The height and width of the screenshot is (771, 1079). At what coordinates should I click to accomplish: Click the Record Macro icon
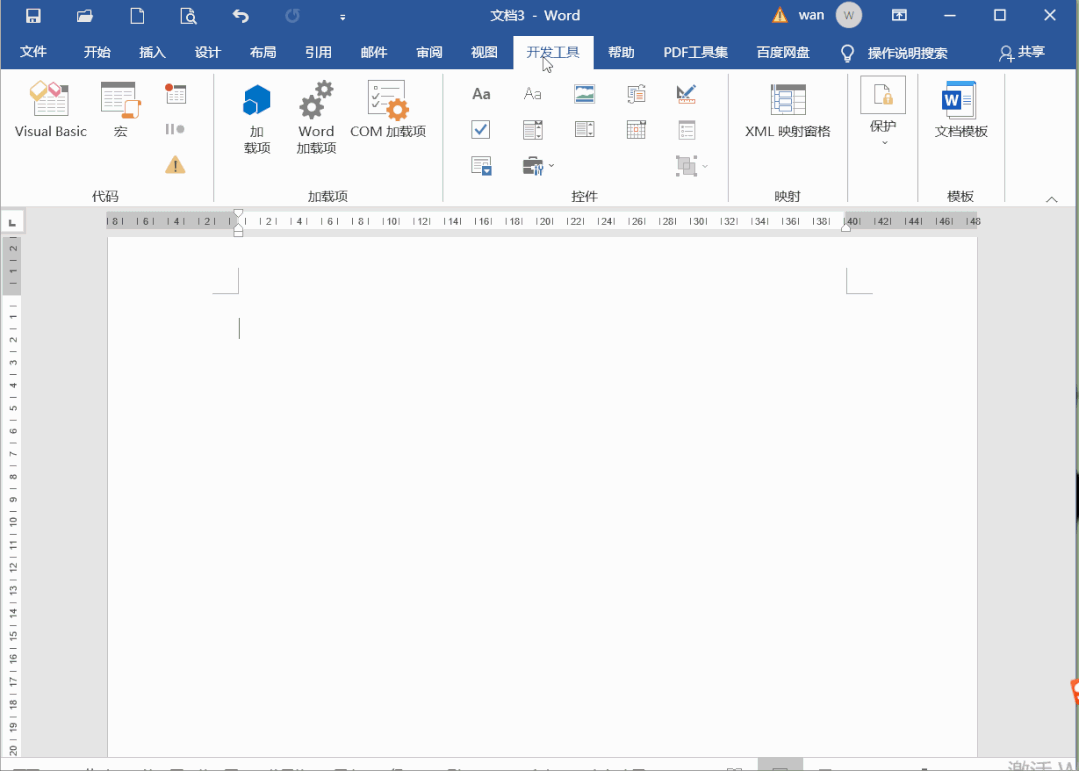(176, 95)
